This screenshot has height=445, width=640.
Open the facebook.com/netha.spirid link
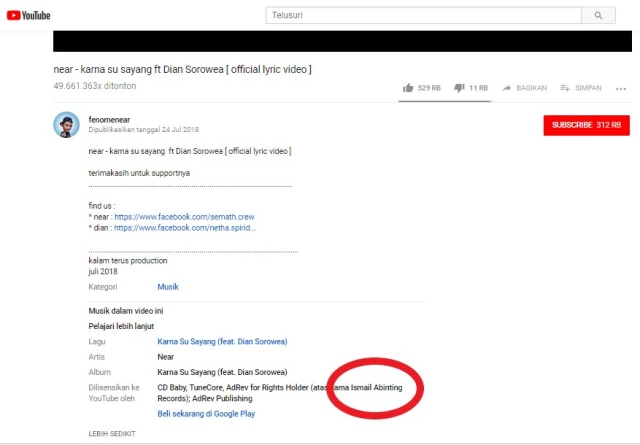(x=185, y=228)
